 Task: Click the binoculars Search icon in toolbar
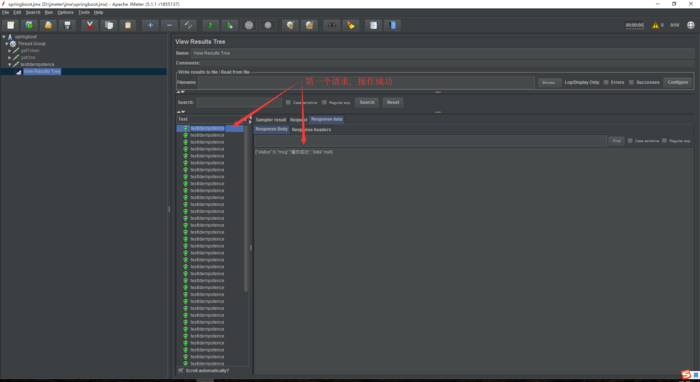tap(332, 25)
